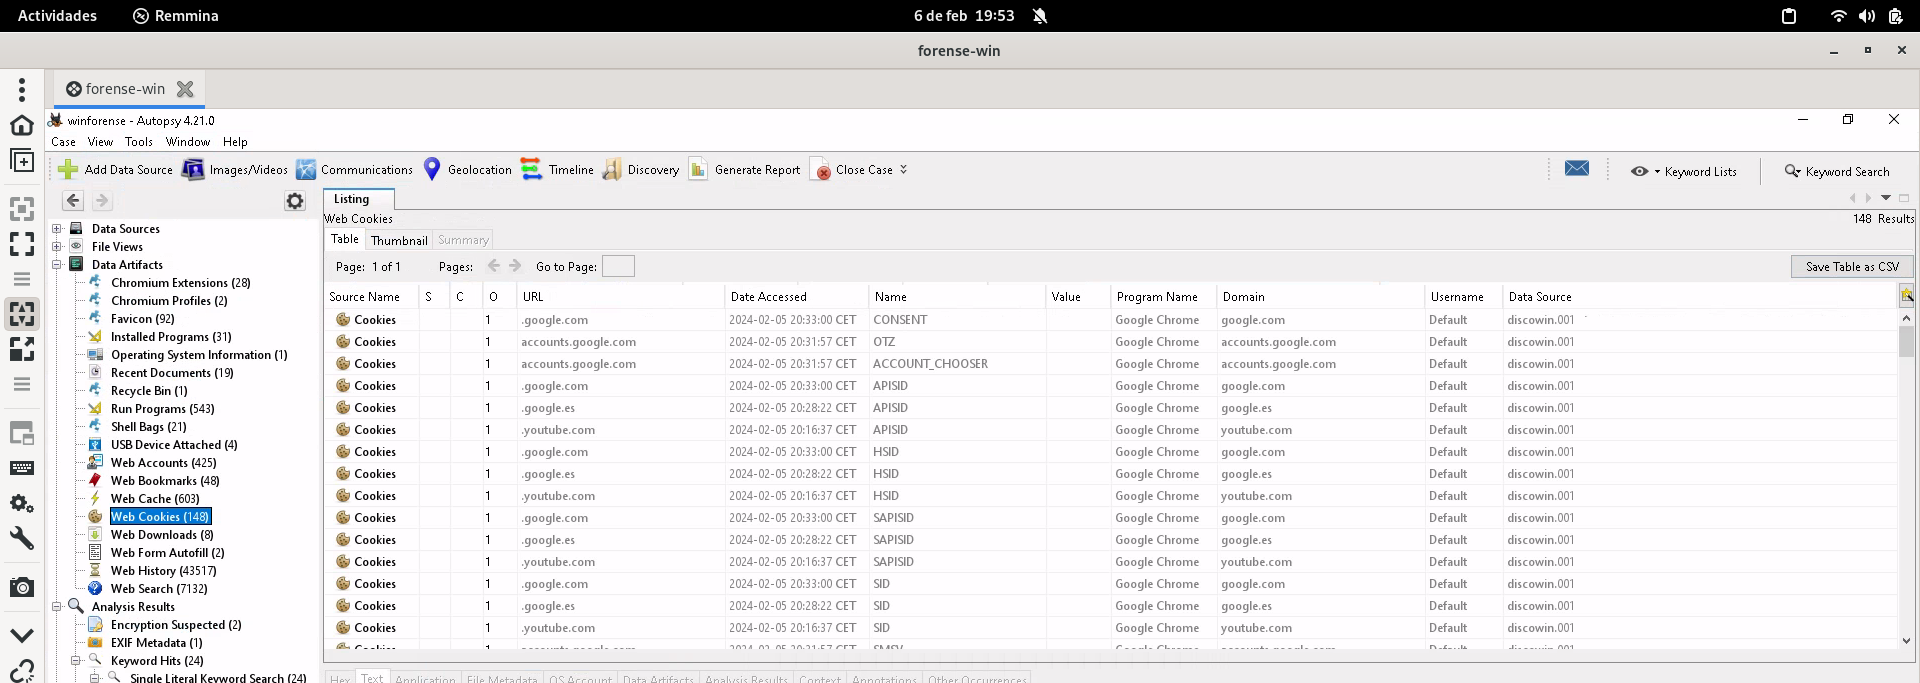Select Encryption Suspected (2) in tree
1920x683 pixels.
click(x=176, y=625)
